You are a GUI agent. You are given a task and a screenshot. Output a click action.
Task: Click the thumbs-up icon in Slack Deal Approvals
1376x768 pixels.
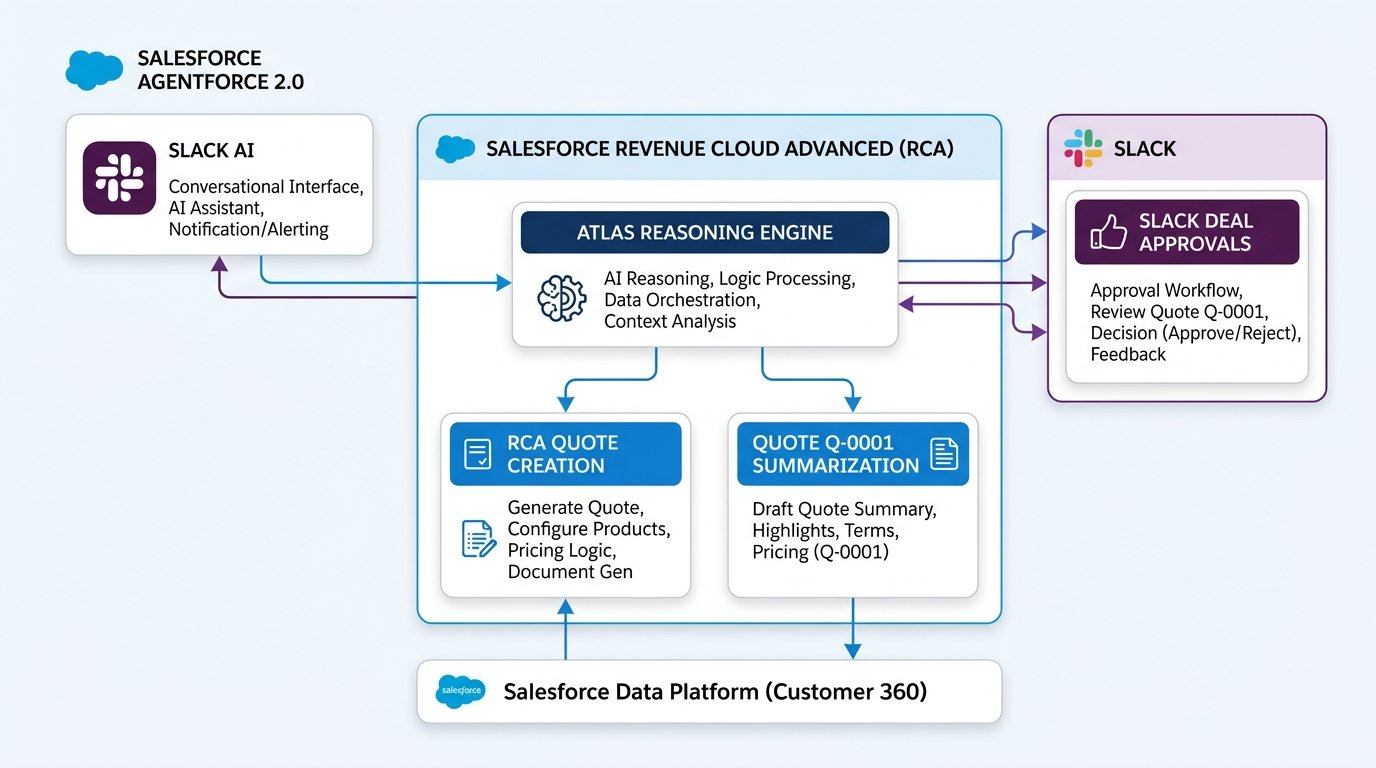[1109, 233]
